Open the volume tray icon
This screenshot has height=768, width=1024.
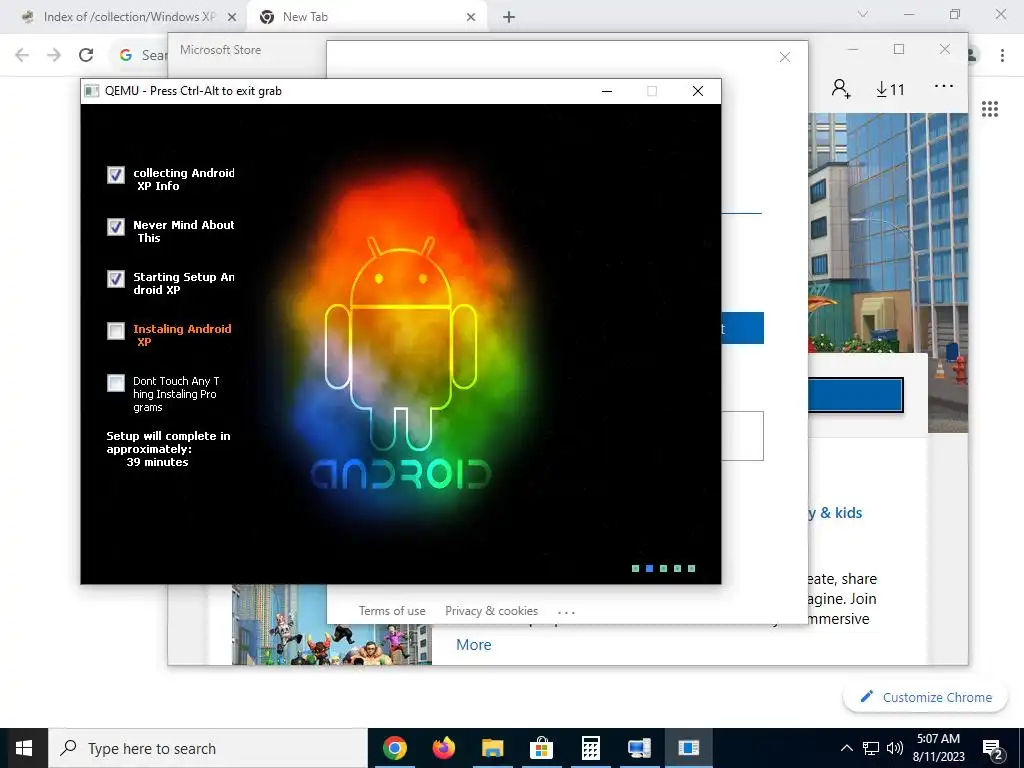(x=895, y=748)
